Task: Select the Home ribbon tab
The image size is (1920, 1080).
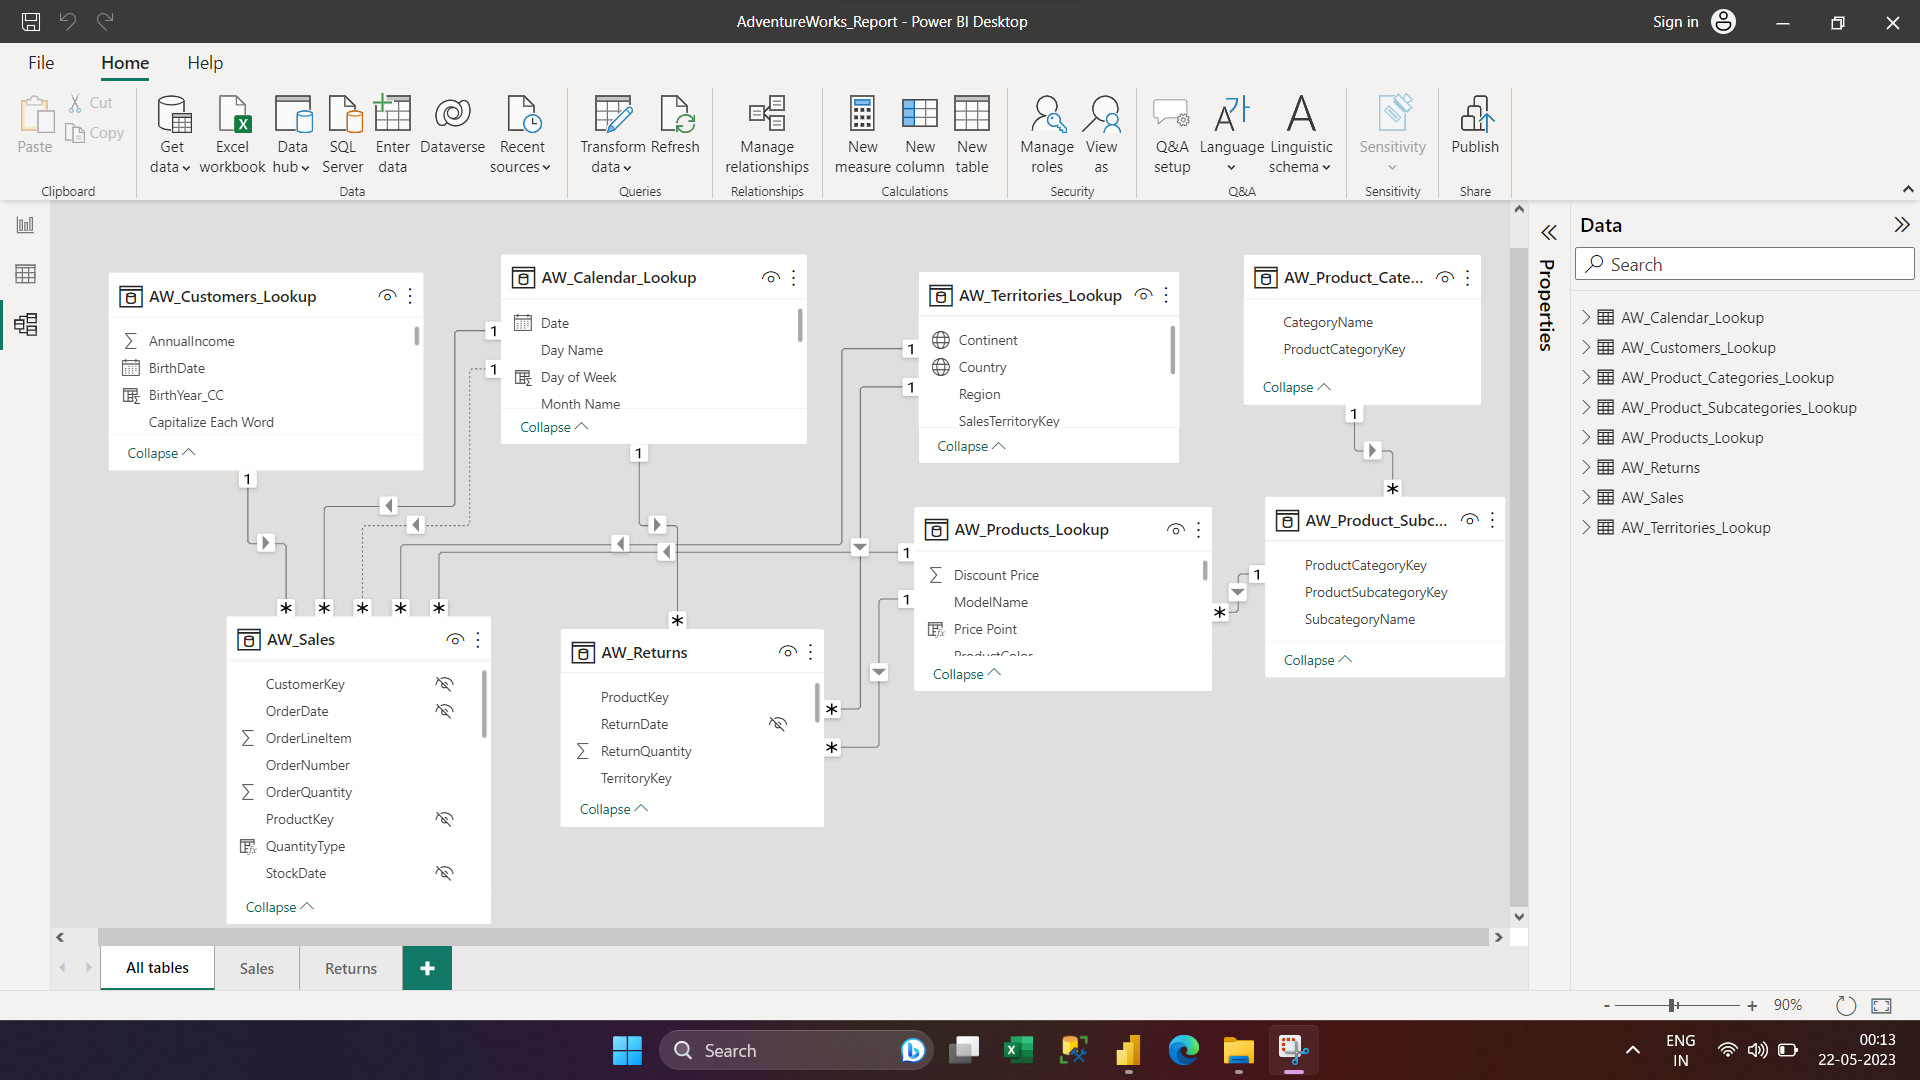Action: click(125, 63)
